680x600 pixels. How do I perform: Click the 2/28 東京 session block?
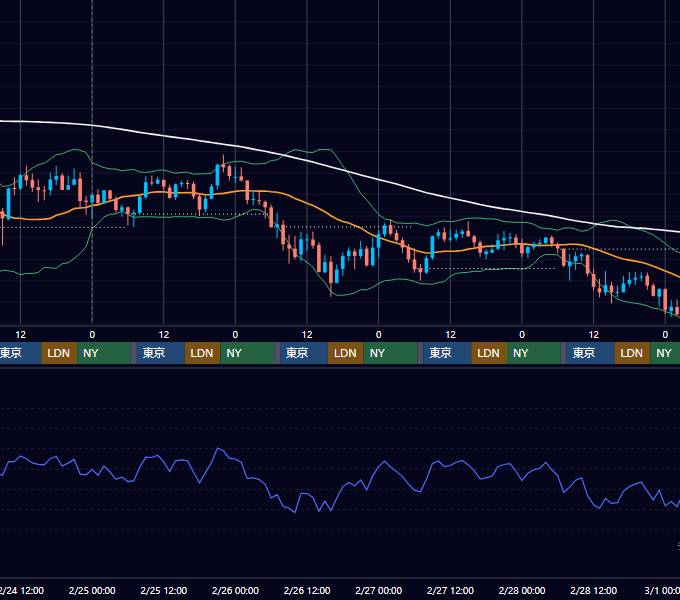590,353
